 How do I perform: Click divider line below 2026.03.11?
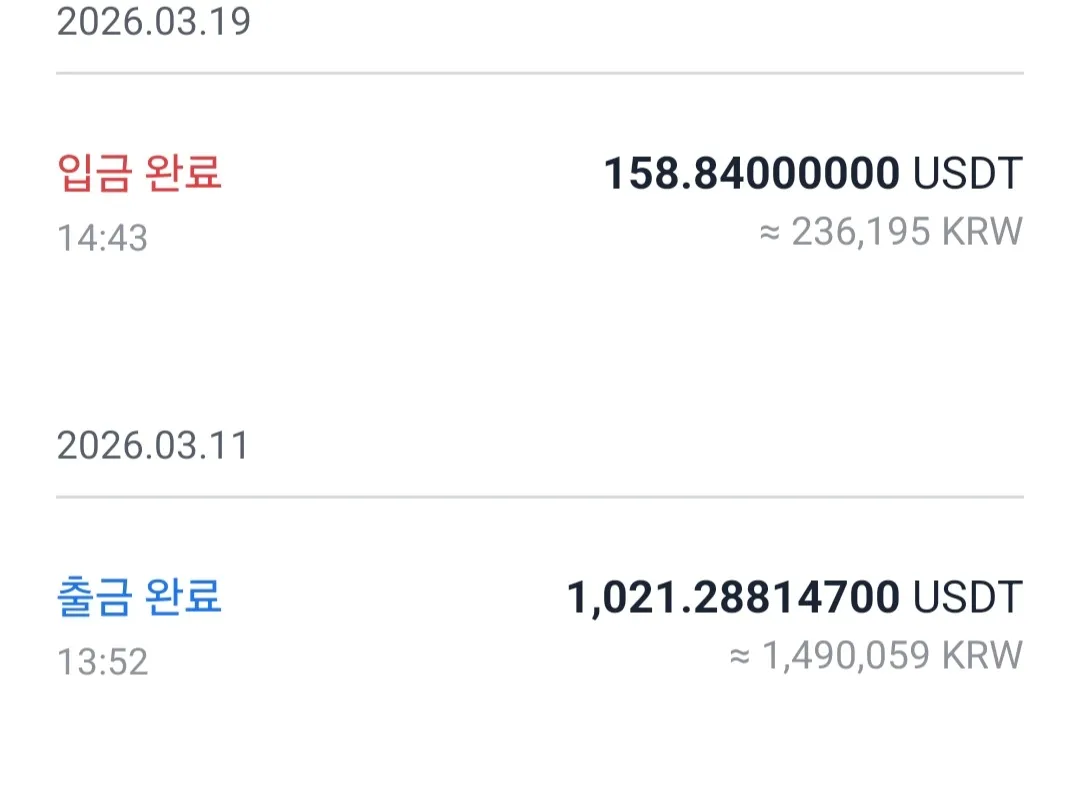coord(540,497)
